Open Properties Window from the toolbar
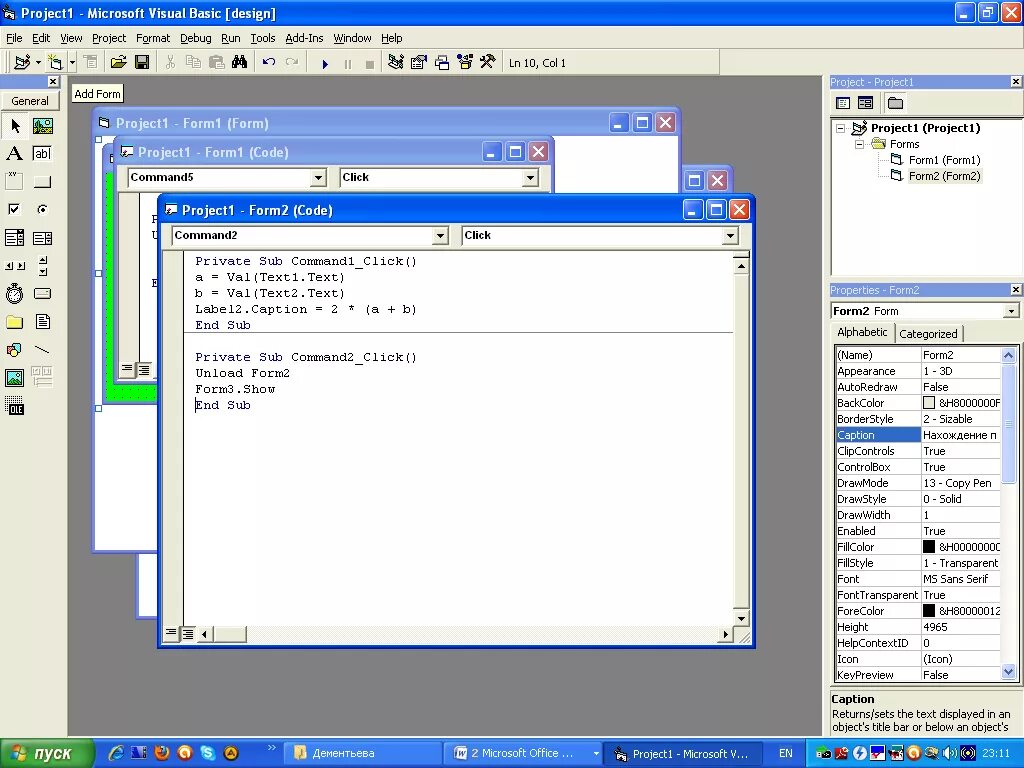This screenshot has height=768, width=1024. pos(419,63)
